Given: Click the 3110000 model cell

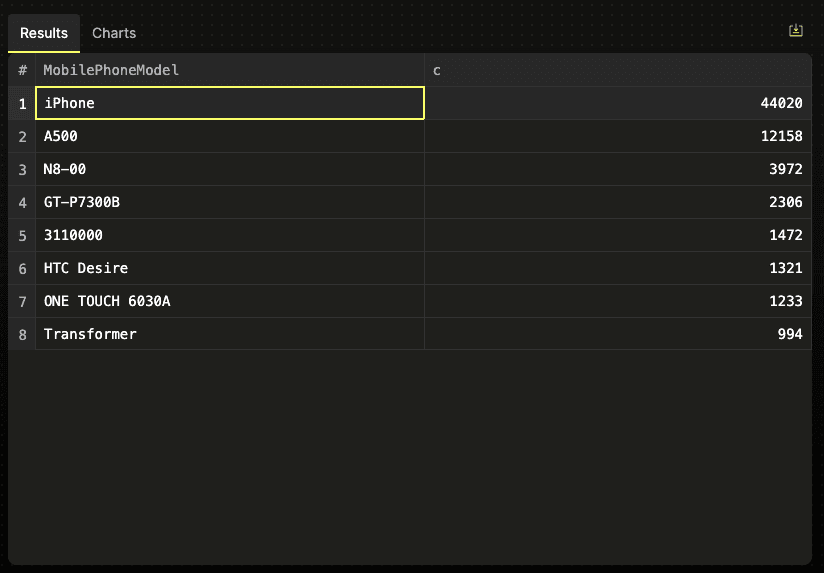Looking at the screenshot, I should tap(229, 235).
